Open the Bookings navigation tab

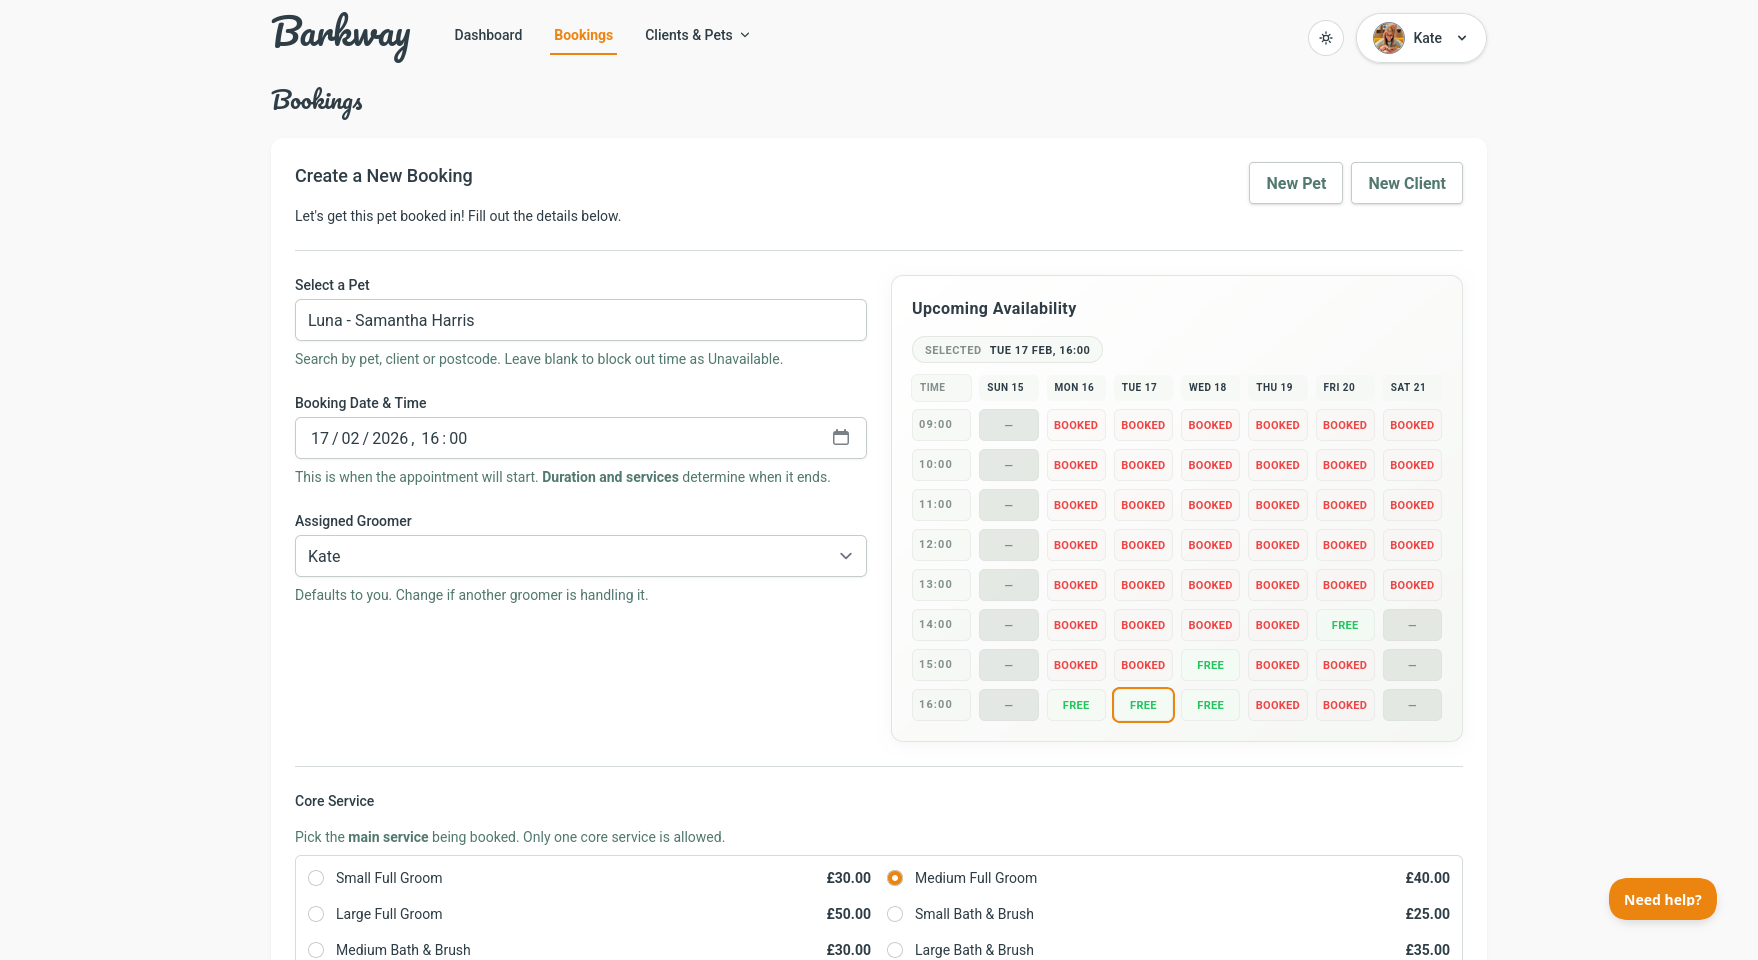click(x=583, y=35)
